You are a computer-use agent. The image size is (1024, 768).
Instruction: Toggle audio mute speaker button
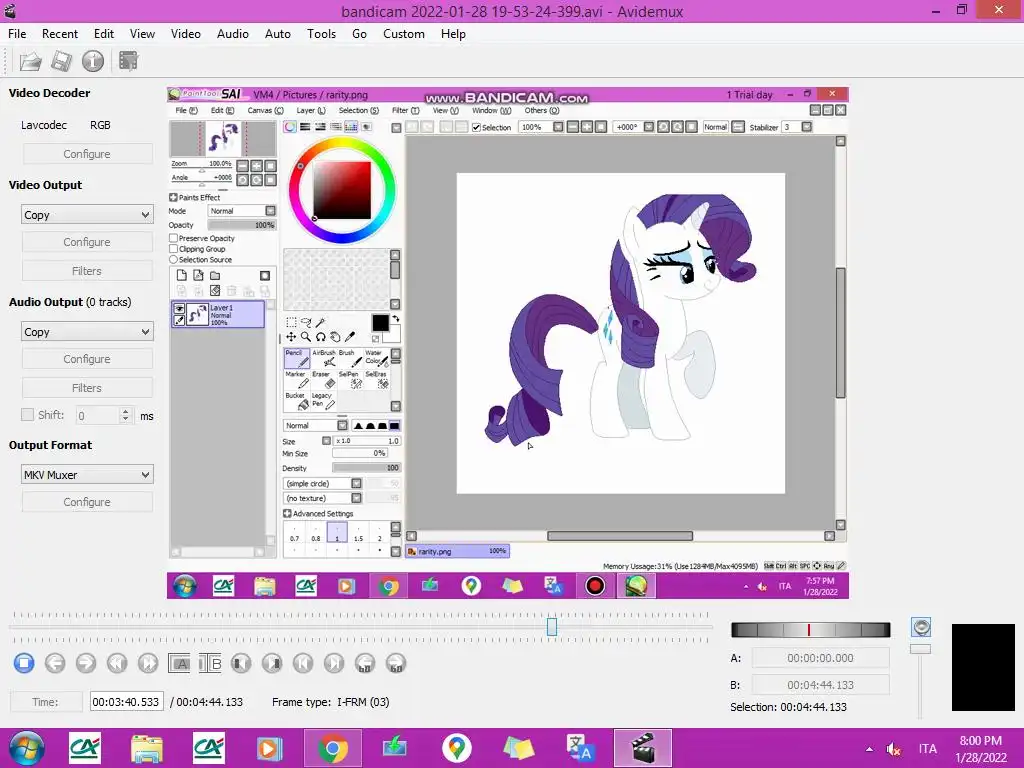click(921, 628)
